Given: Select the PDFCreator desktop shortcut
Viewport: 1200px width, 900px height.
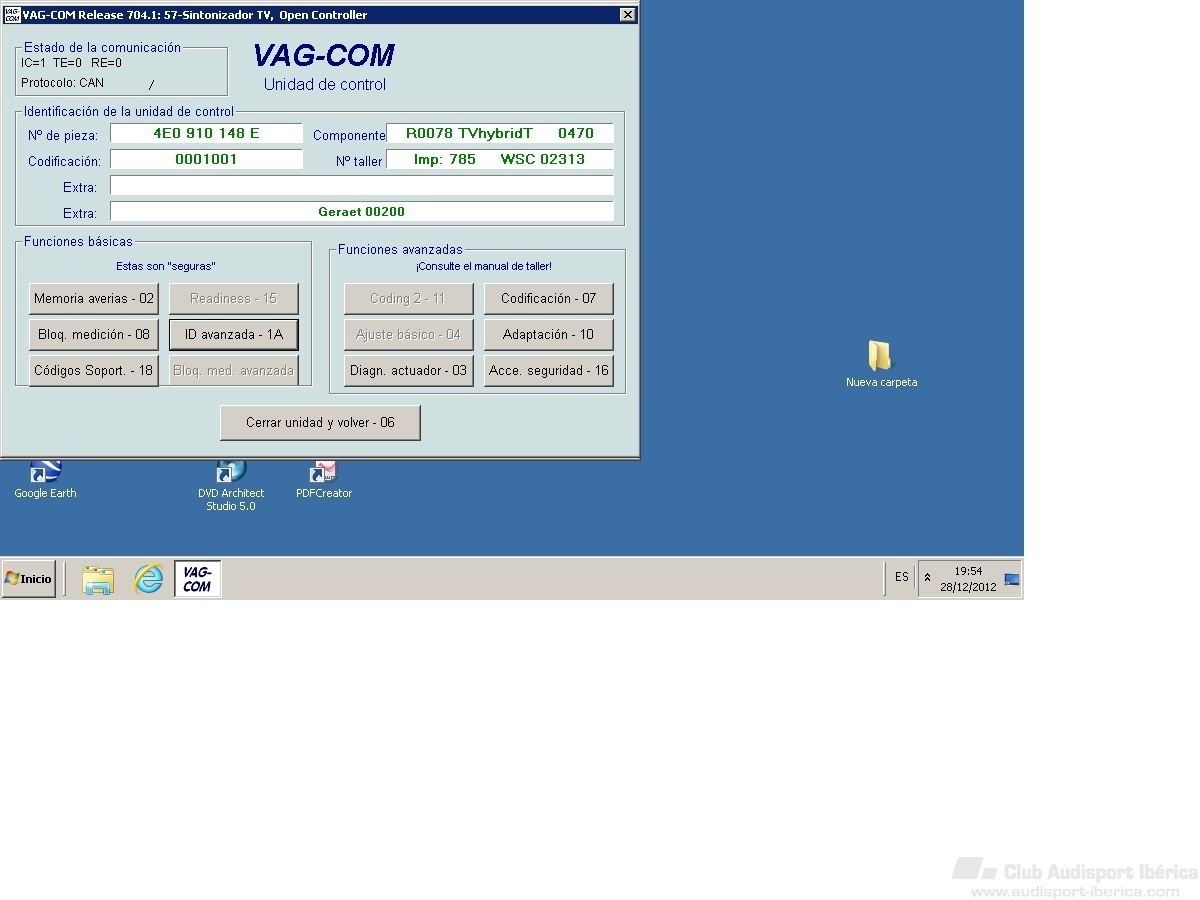Looking at the screenshot, I should [324, 474].
